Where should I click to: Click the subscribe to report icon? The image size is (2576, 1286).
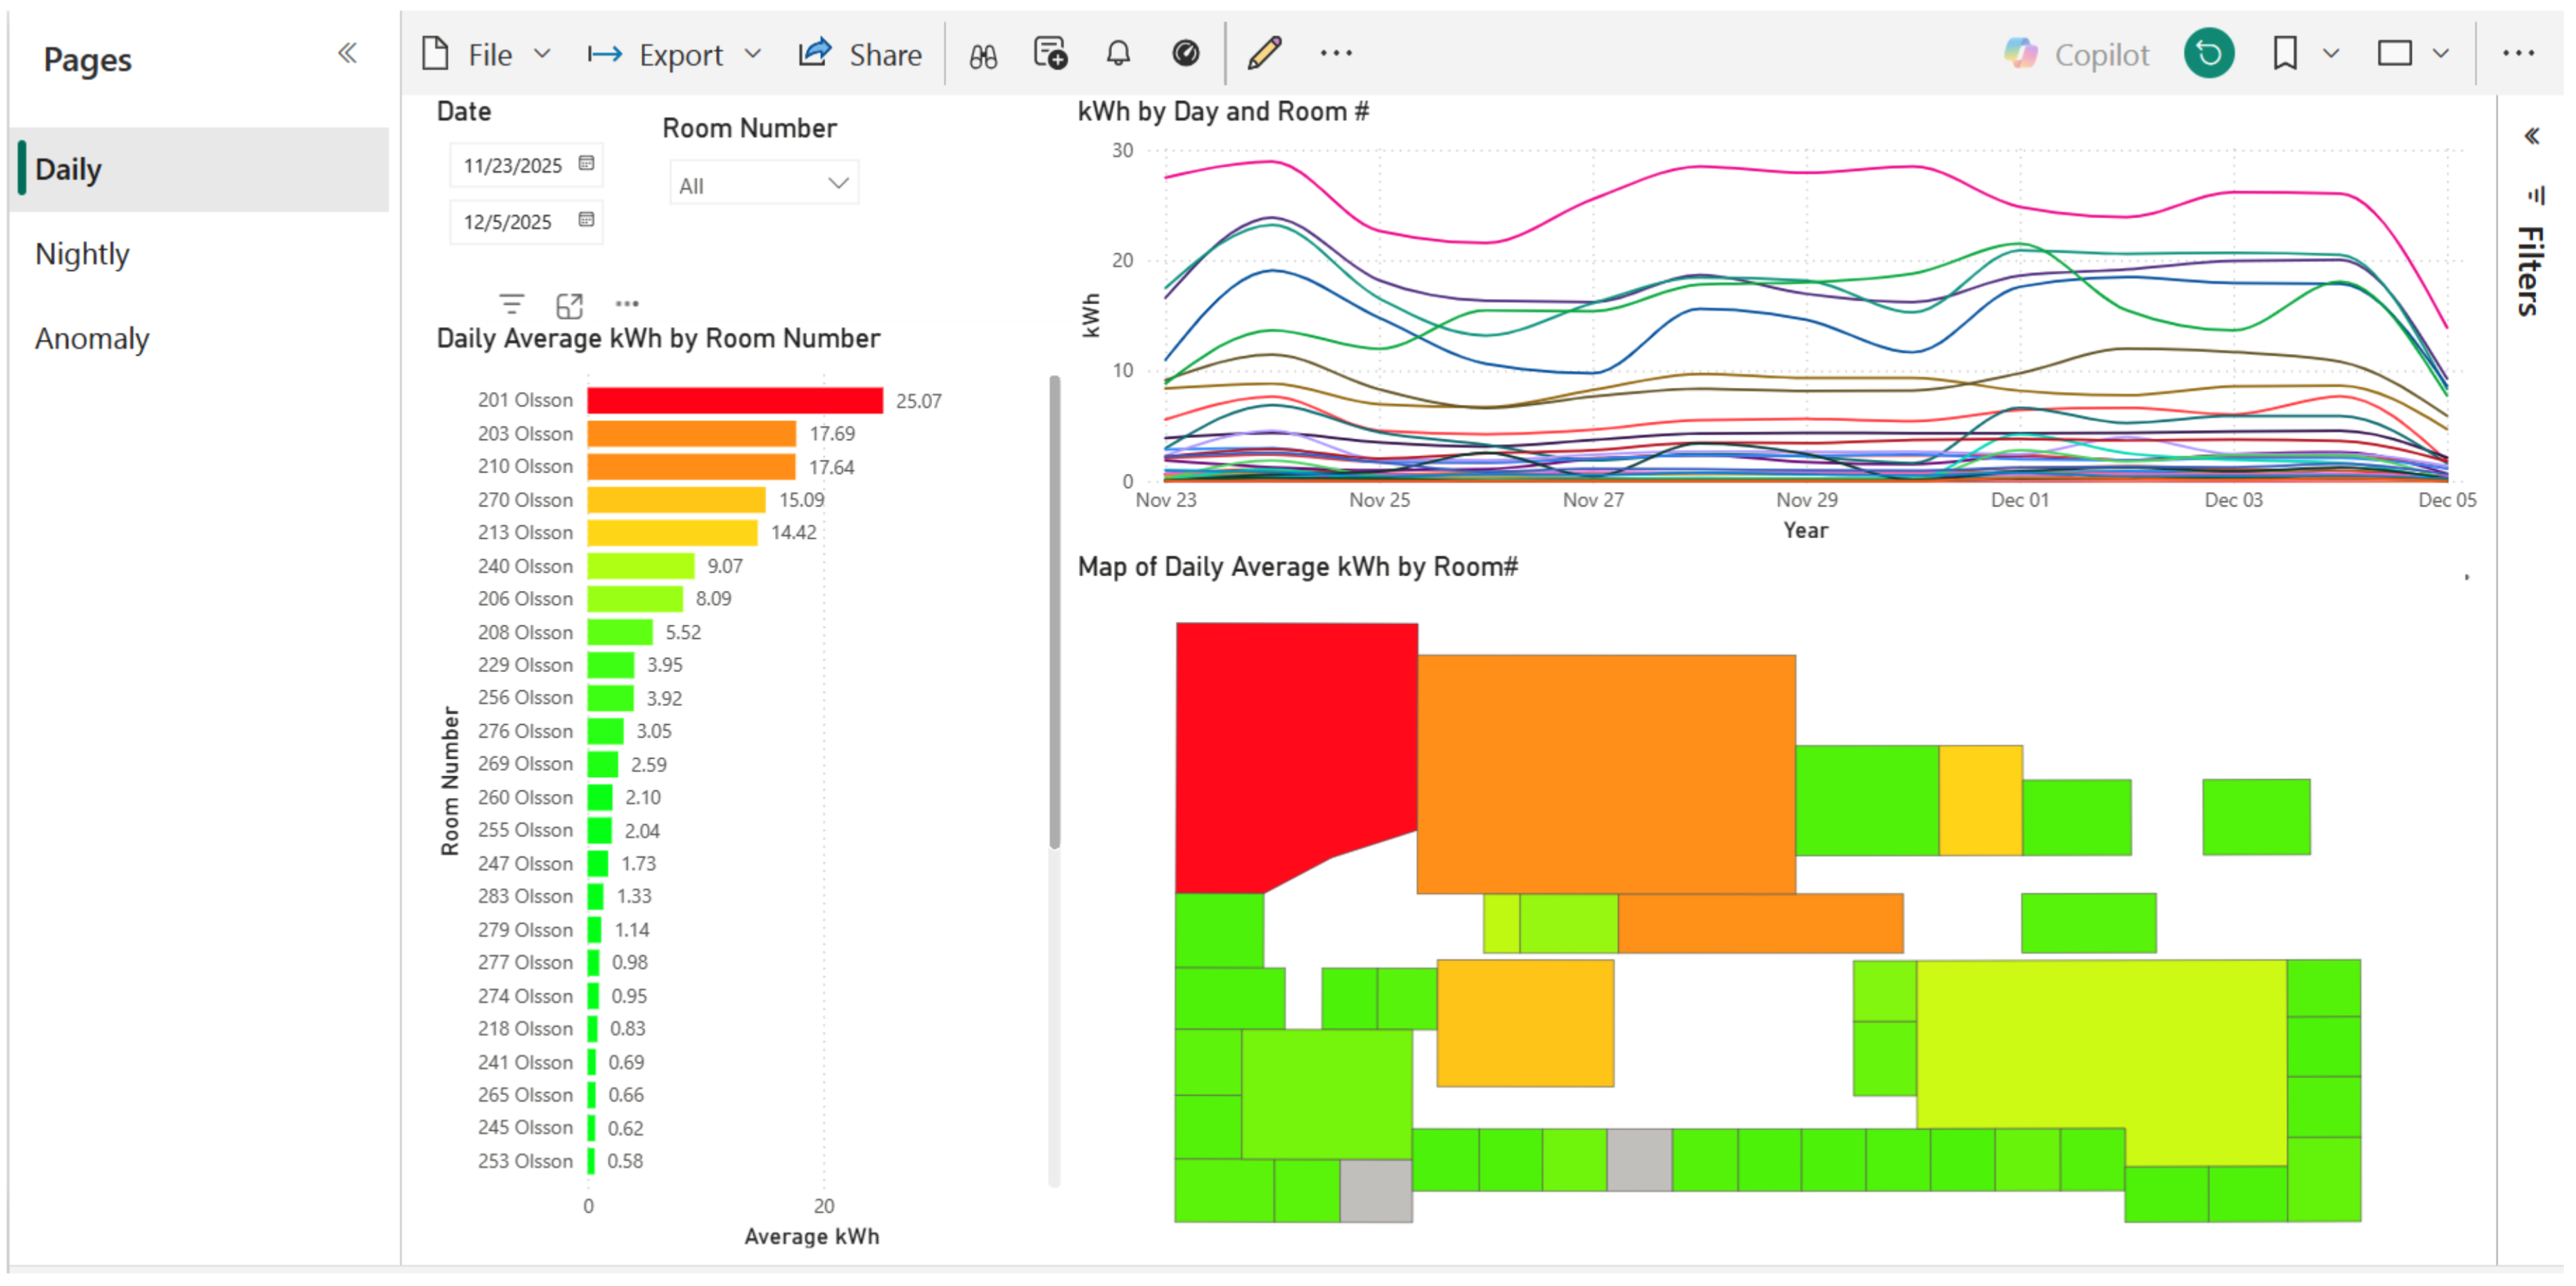pos(1050,53)
